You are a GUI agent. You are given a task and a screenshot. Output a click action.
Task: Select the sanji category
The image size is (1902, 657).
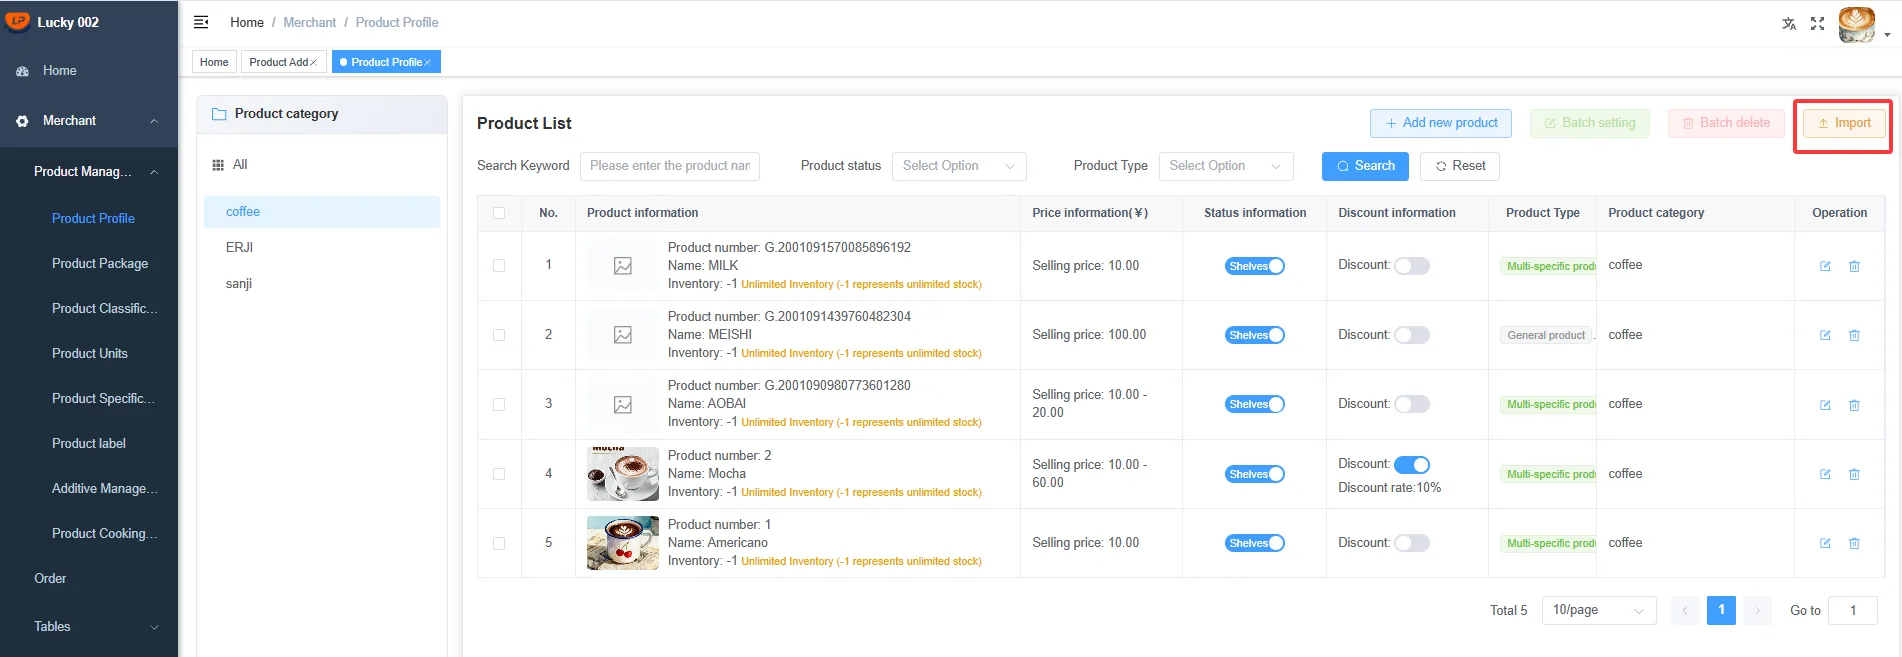[239, 284]
